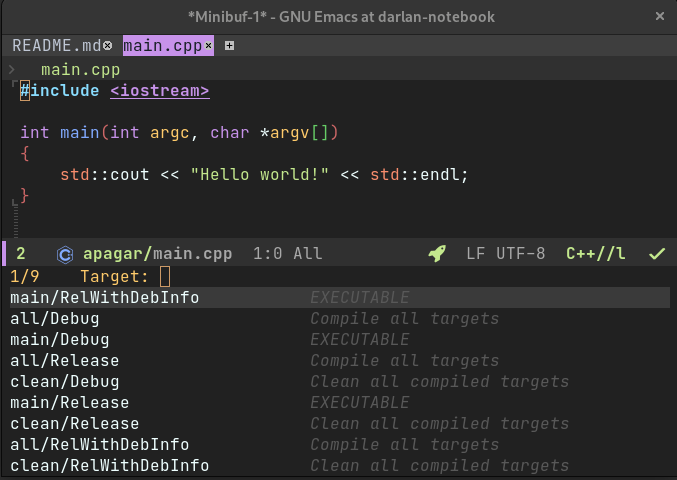Expand the breadcrumb chevron before main.cpp
The height and width of the screenshot is (480, 677).
point(12,69)
